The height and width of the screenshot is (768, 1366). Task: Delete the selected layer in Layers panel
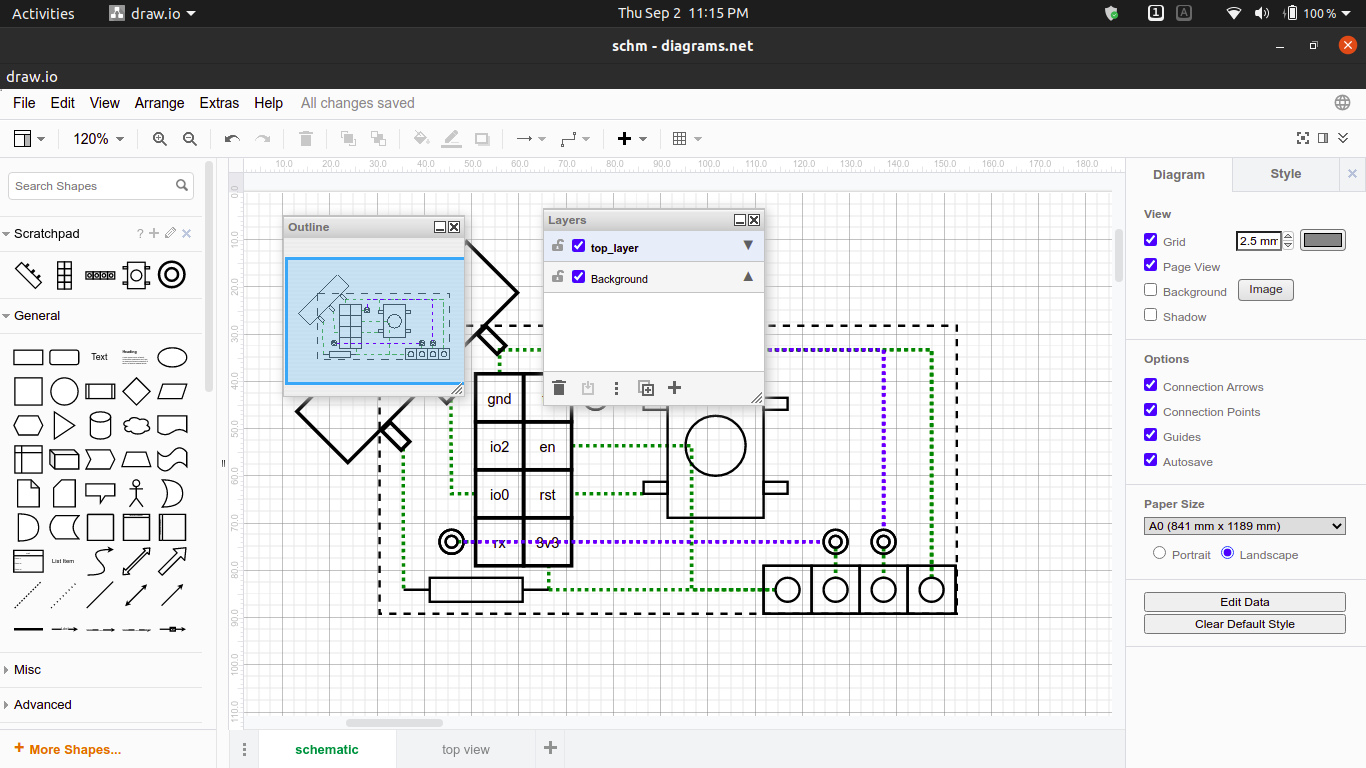(x=559, y=388)
